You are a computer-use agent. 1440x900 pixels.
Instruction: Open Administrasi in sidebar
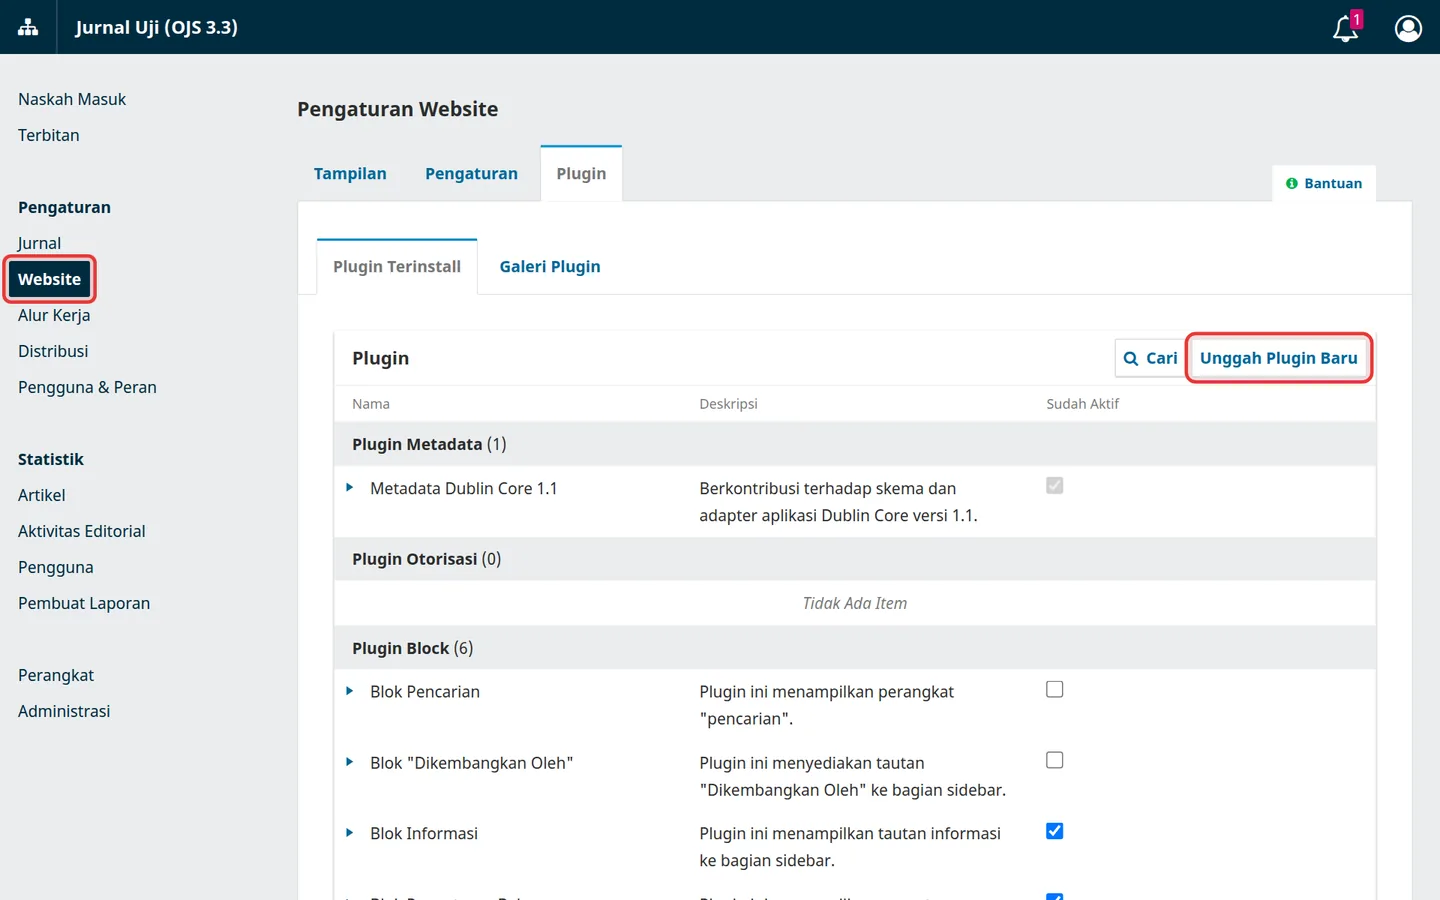tap(64, 711)
